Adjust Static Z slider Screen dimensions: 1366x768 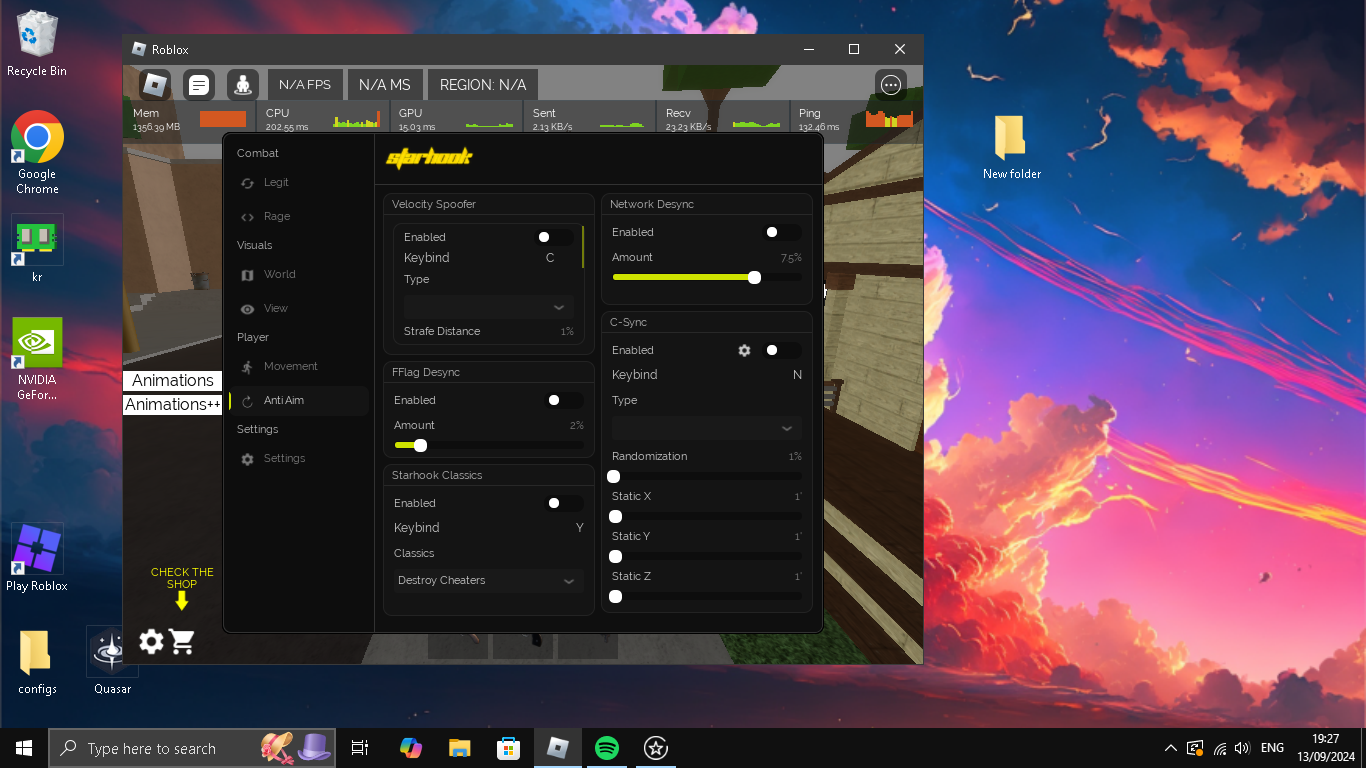(707, 596)
